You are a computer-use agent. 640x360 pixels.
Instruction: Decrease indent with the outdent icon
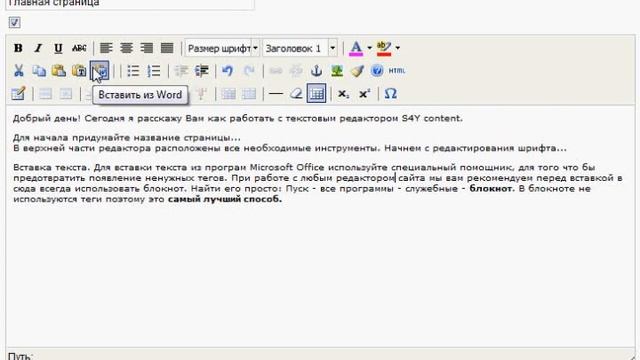coord(181,71)
